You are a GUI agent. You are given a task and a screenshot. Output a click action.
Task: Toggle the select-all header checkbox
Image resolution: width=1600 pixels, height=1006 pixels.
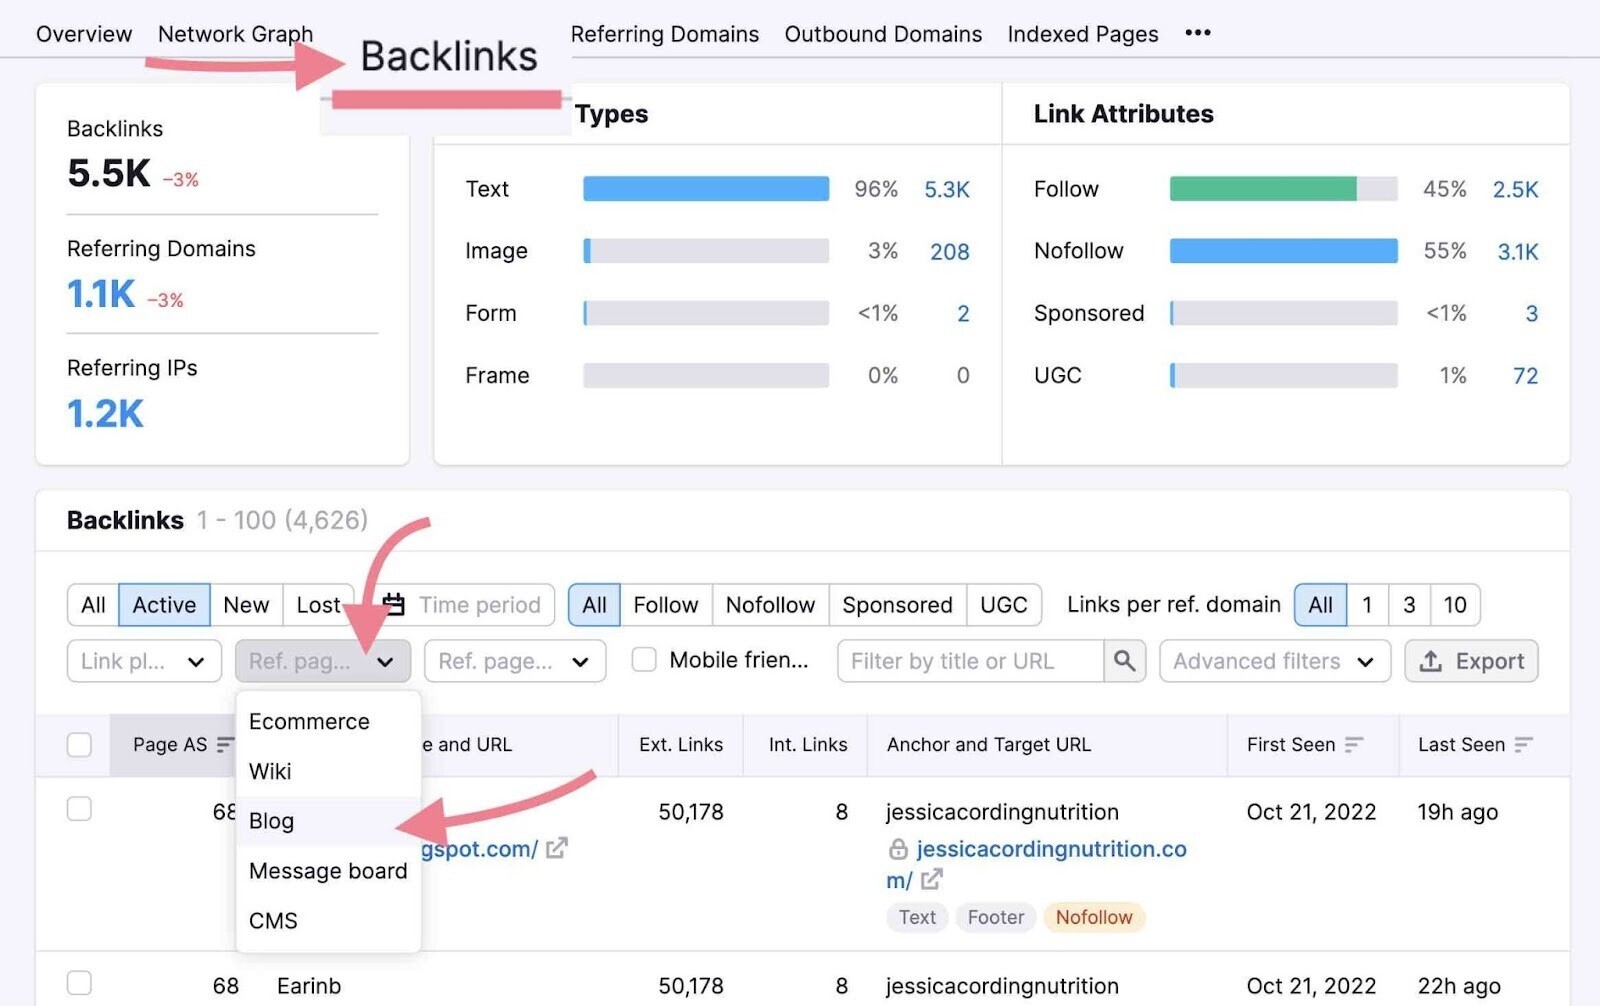79,745
